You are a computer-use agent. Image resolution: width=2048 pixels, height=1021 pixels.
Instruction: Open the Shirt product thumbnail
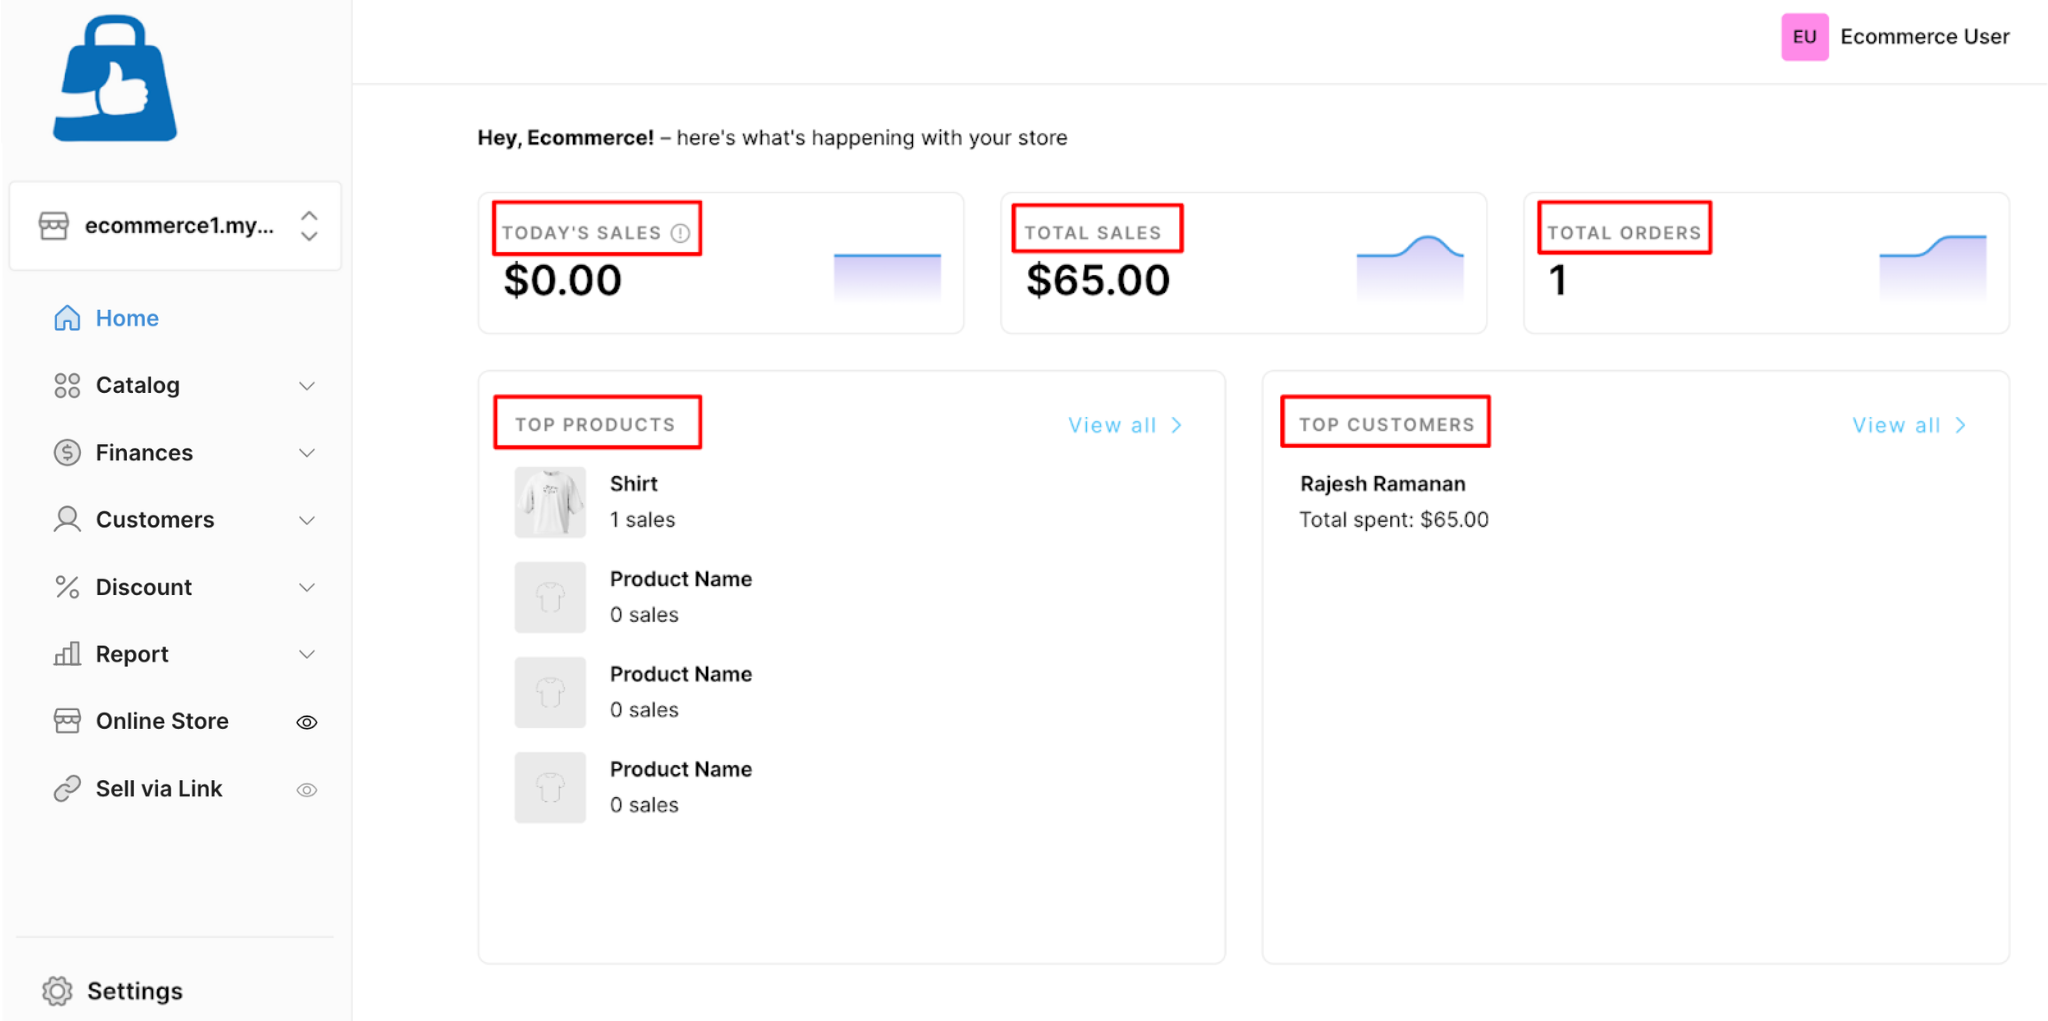pos(550,502)
